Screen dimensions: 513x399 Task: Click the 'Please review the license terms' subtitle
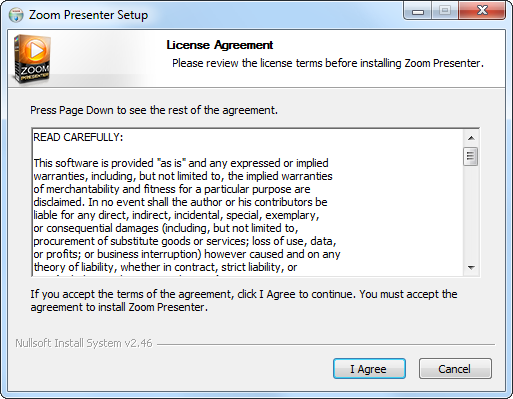point(328,63)
